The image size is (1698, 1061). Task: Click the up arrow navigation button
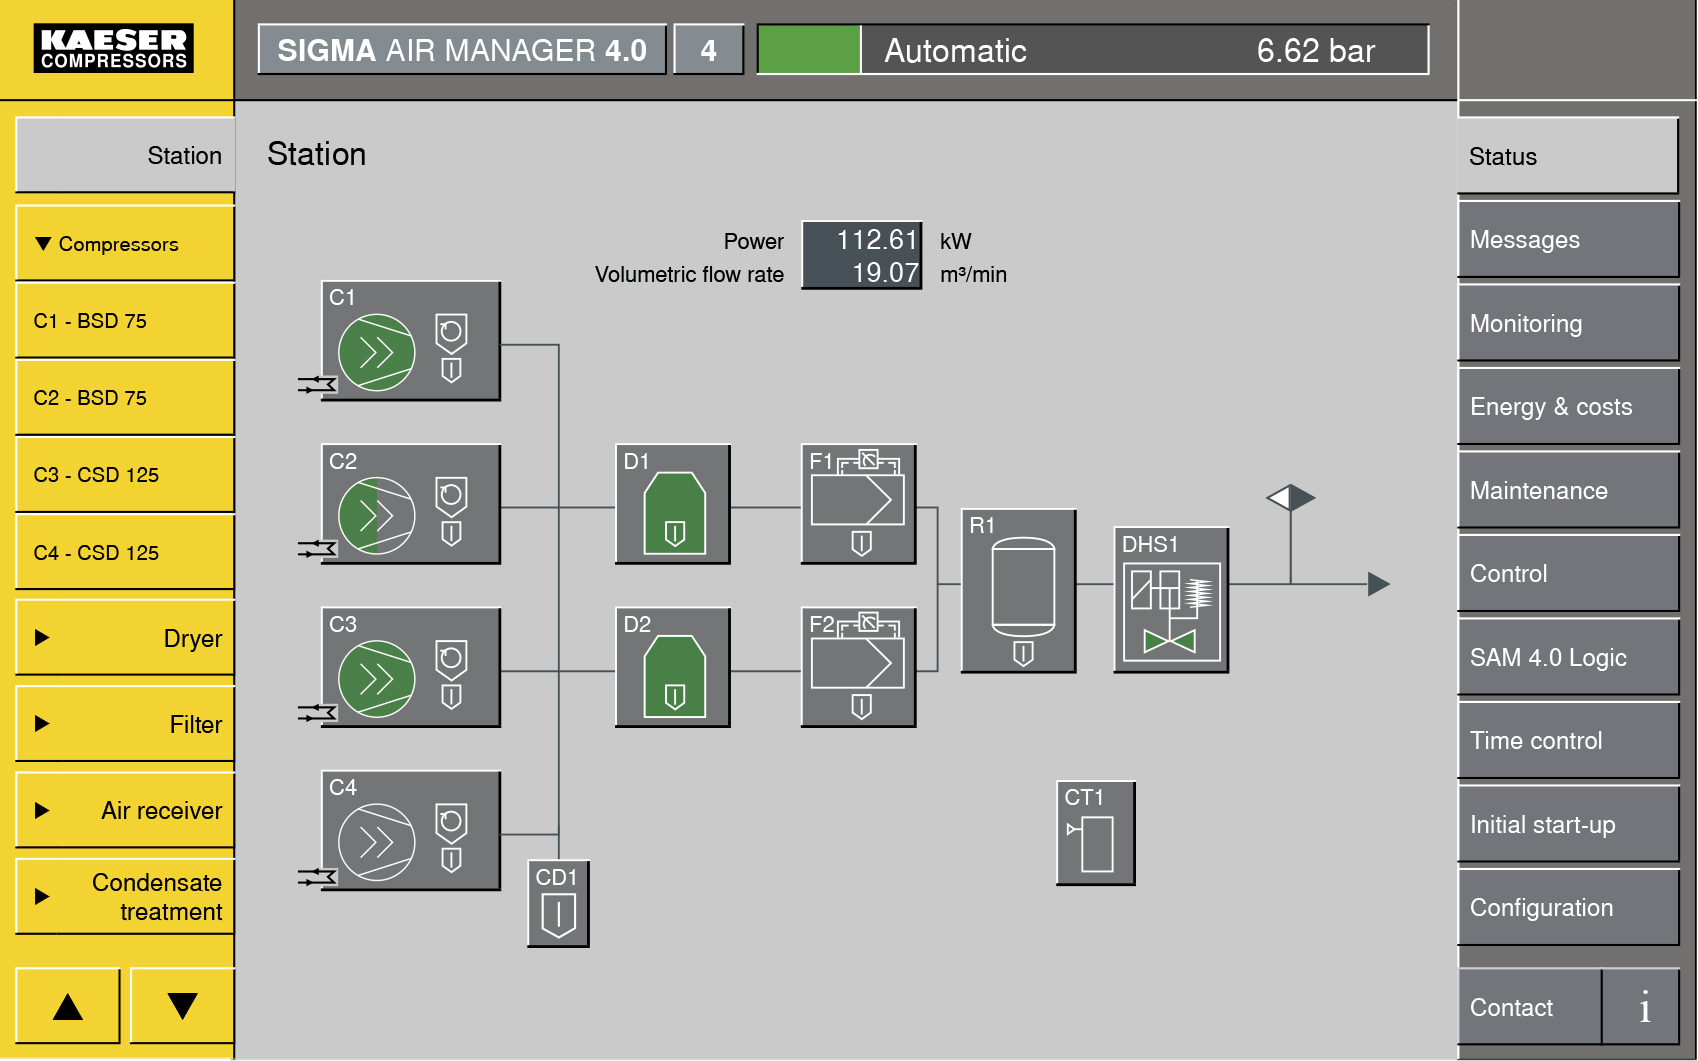(x=68, y=1006)
